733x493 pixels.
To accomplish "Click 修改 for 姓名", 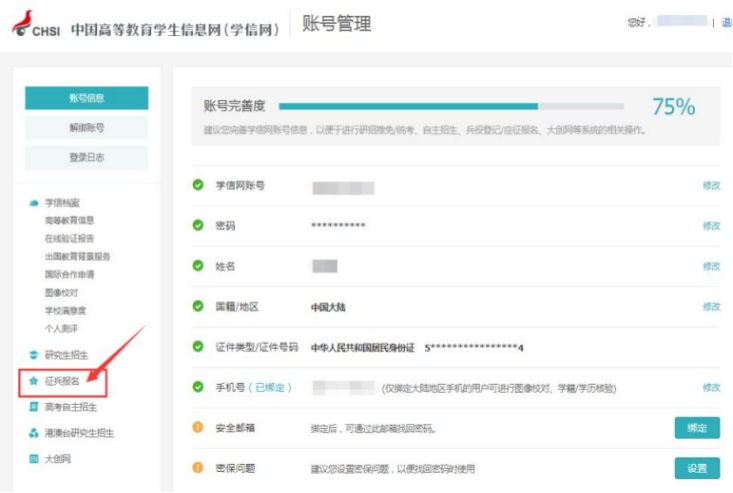I will pyautogui.click(x=711, y=266).
